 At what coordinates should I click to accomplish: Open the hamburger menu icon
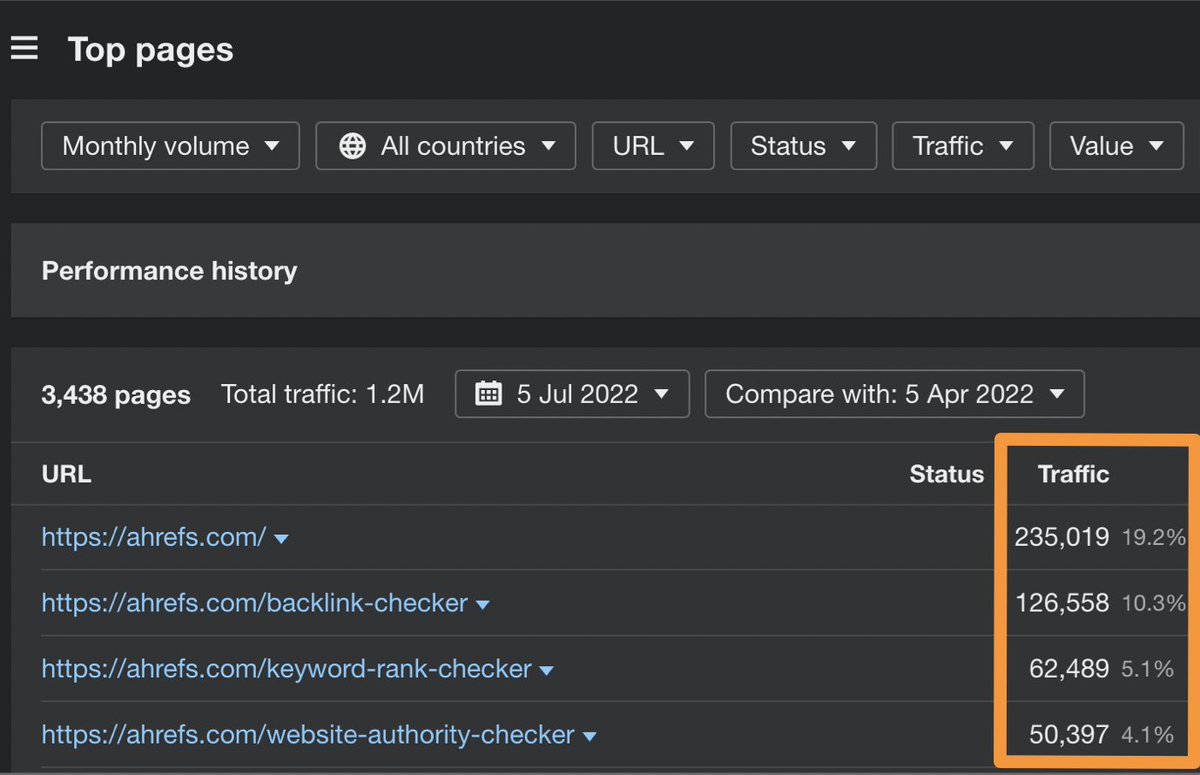[24, 48]
